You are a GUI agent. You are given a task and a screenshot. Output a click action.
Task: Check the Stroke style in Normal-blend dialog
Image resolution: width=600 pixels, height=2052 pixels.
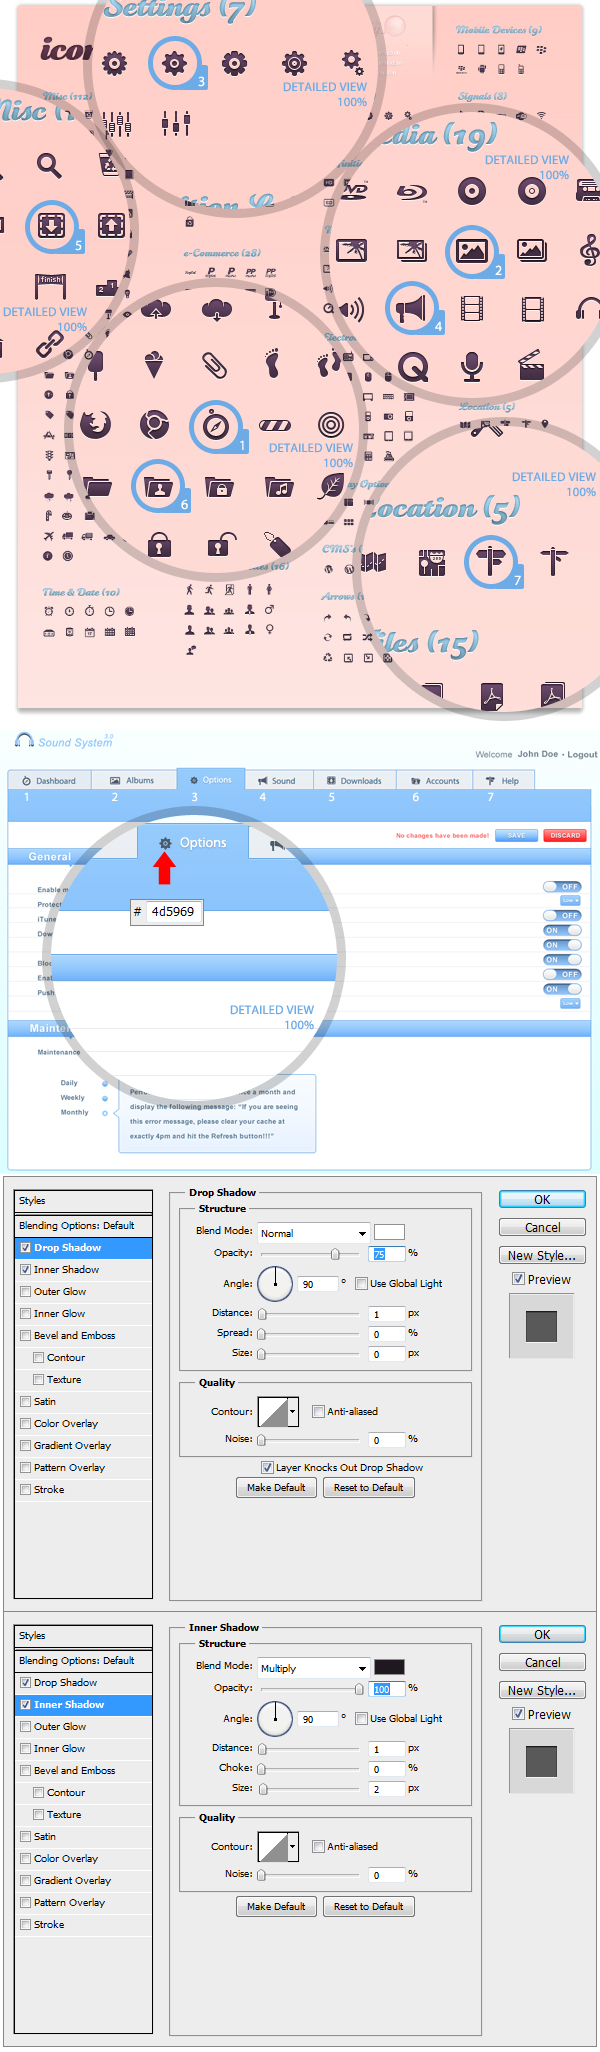[x=26, y=1489]
